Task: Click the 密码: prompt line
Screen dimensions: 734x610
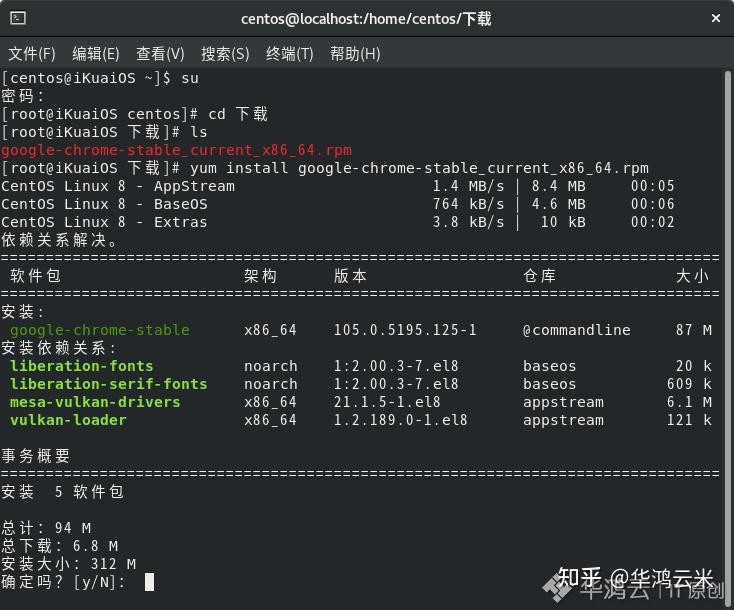Action: [22, 96]
